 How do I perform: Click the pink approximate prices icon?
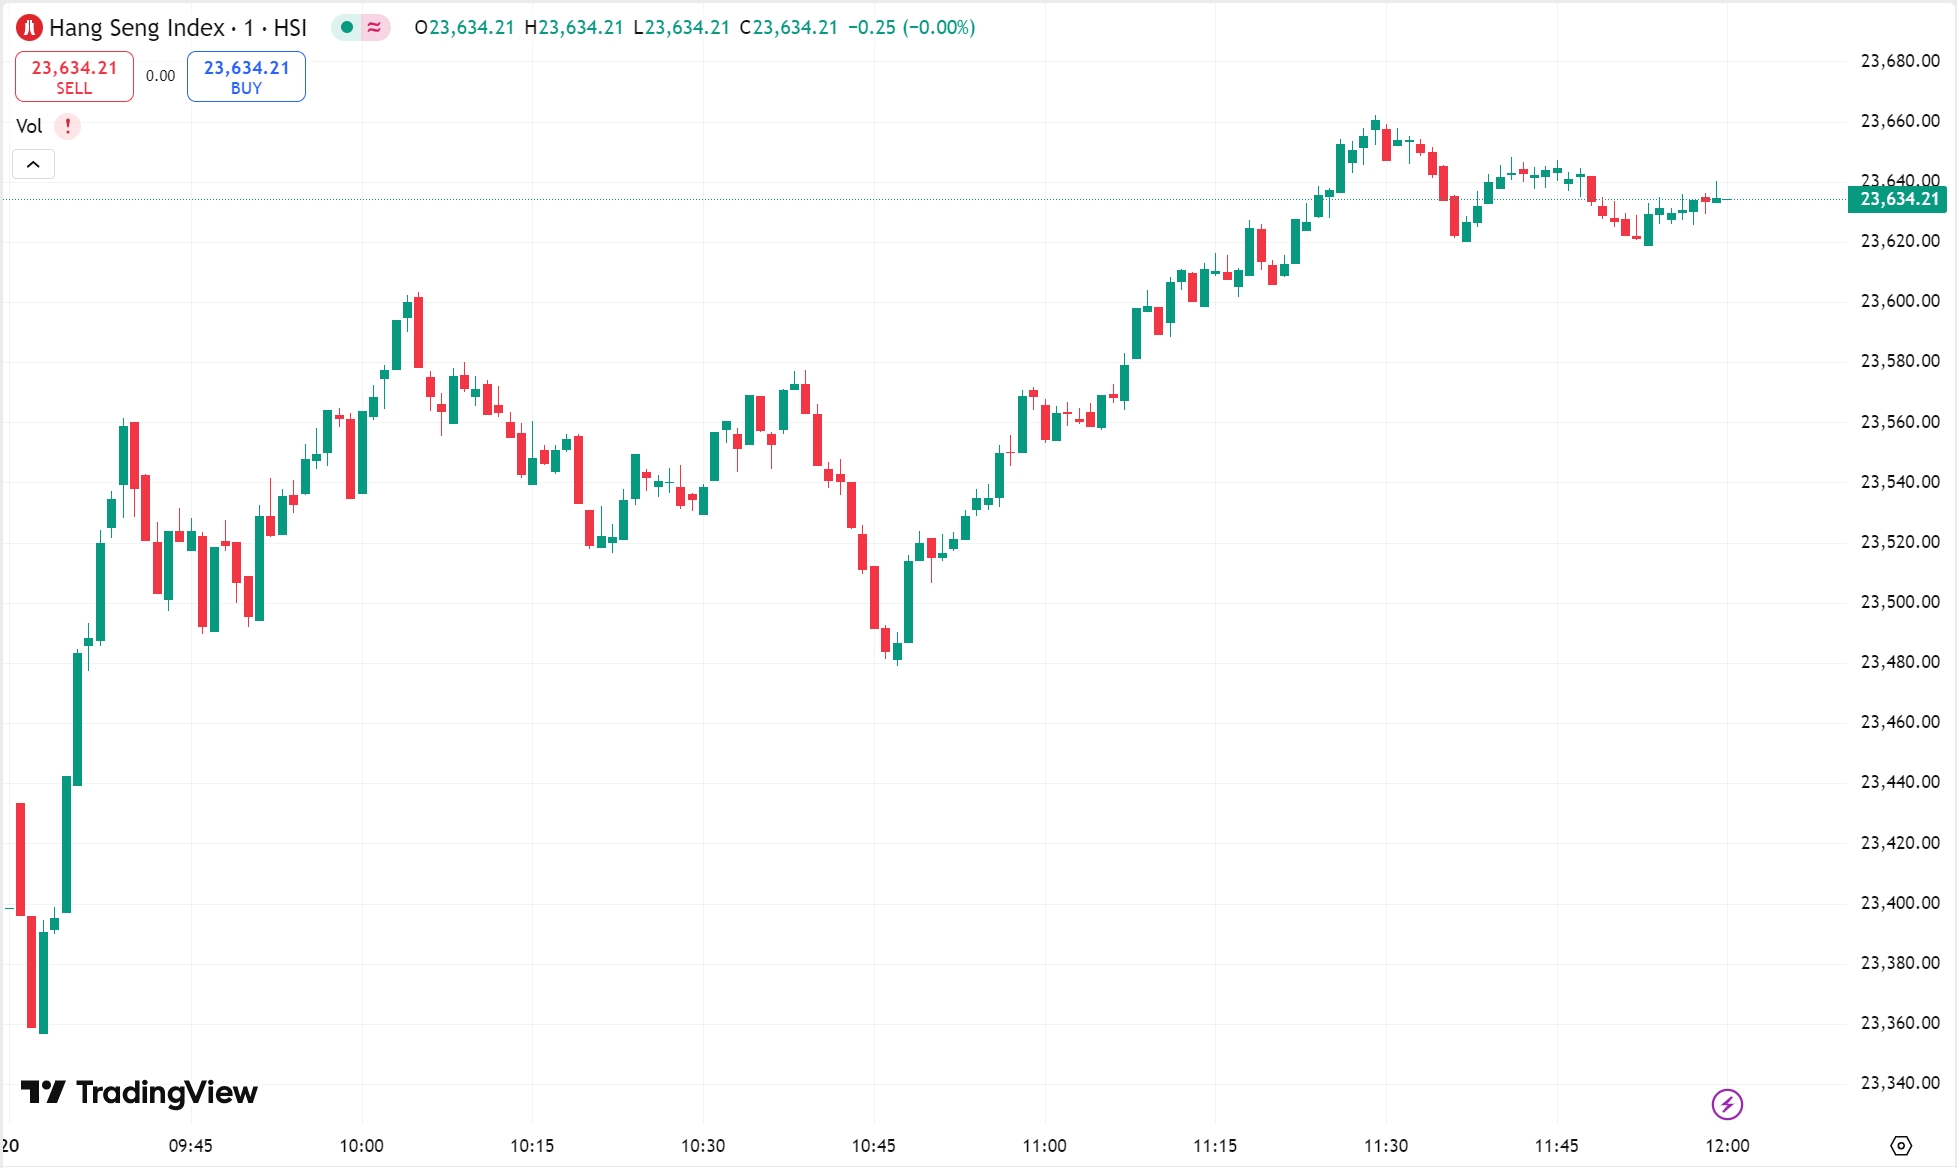coord(372,28)
